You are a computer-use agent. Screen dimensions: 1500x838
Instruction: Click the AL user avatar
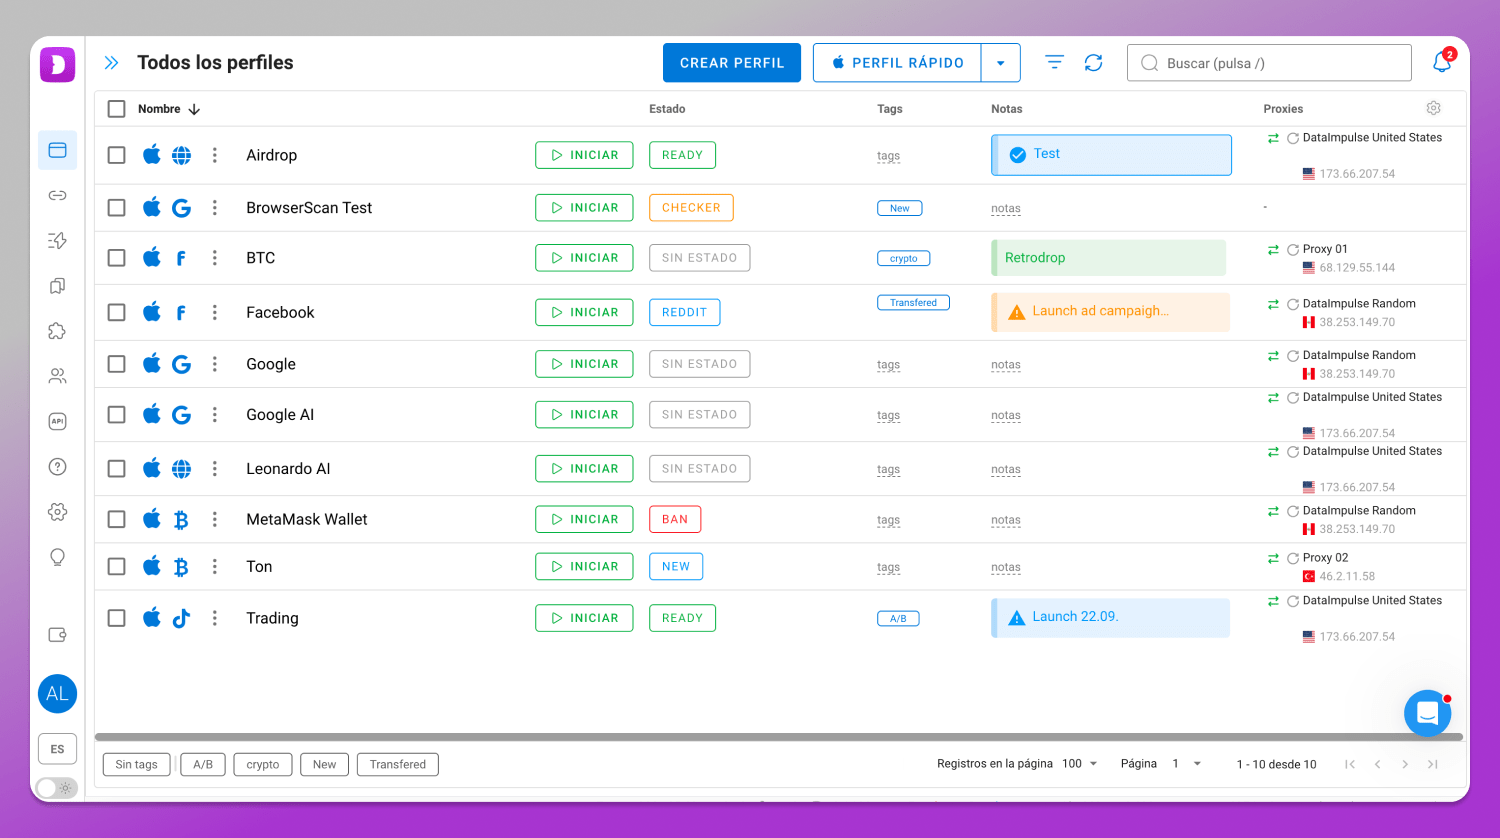point(57,694)
